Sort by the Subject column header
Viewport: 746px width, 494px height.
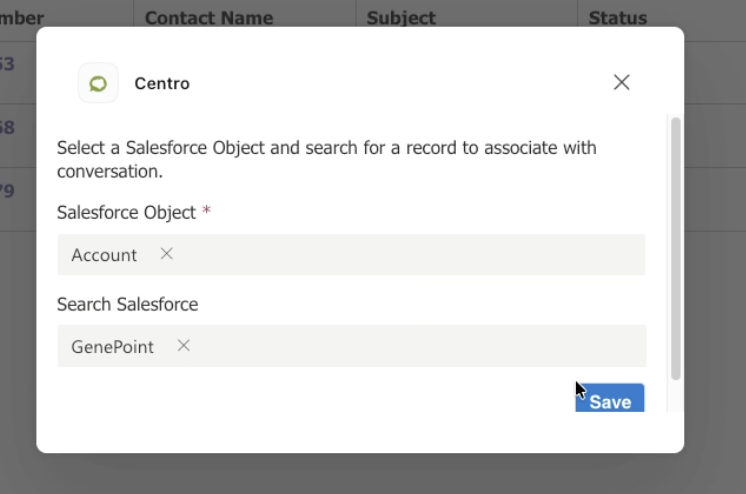point(401,18)
